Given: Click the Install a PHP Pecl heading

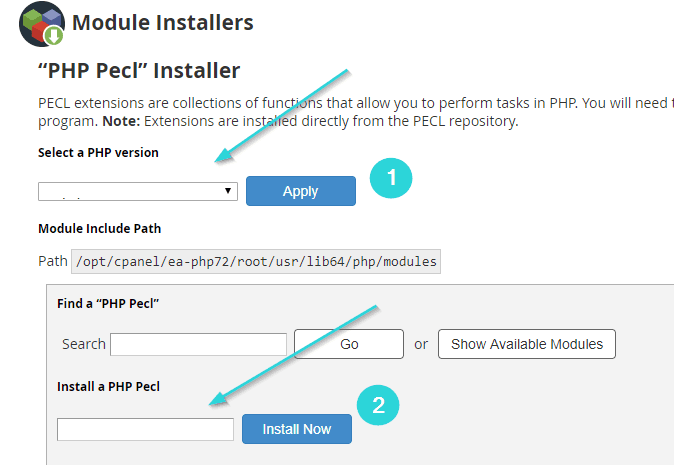Looking at the screenshot, I should coord(108,386).
